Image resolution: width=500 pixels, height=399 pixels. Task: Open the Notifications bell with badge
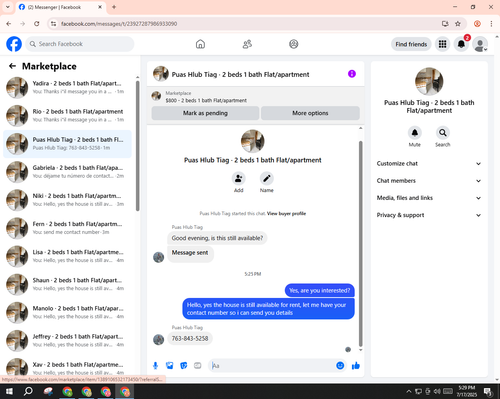[461, 44]
